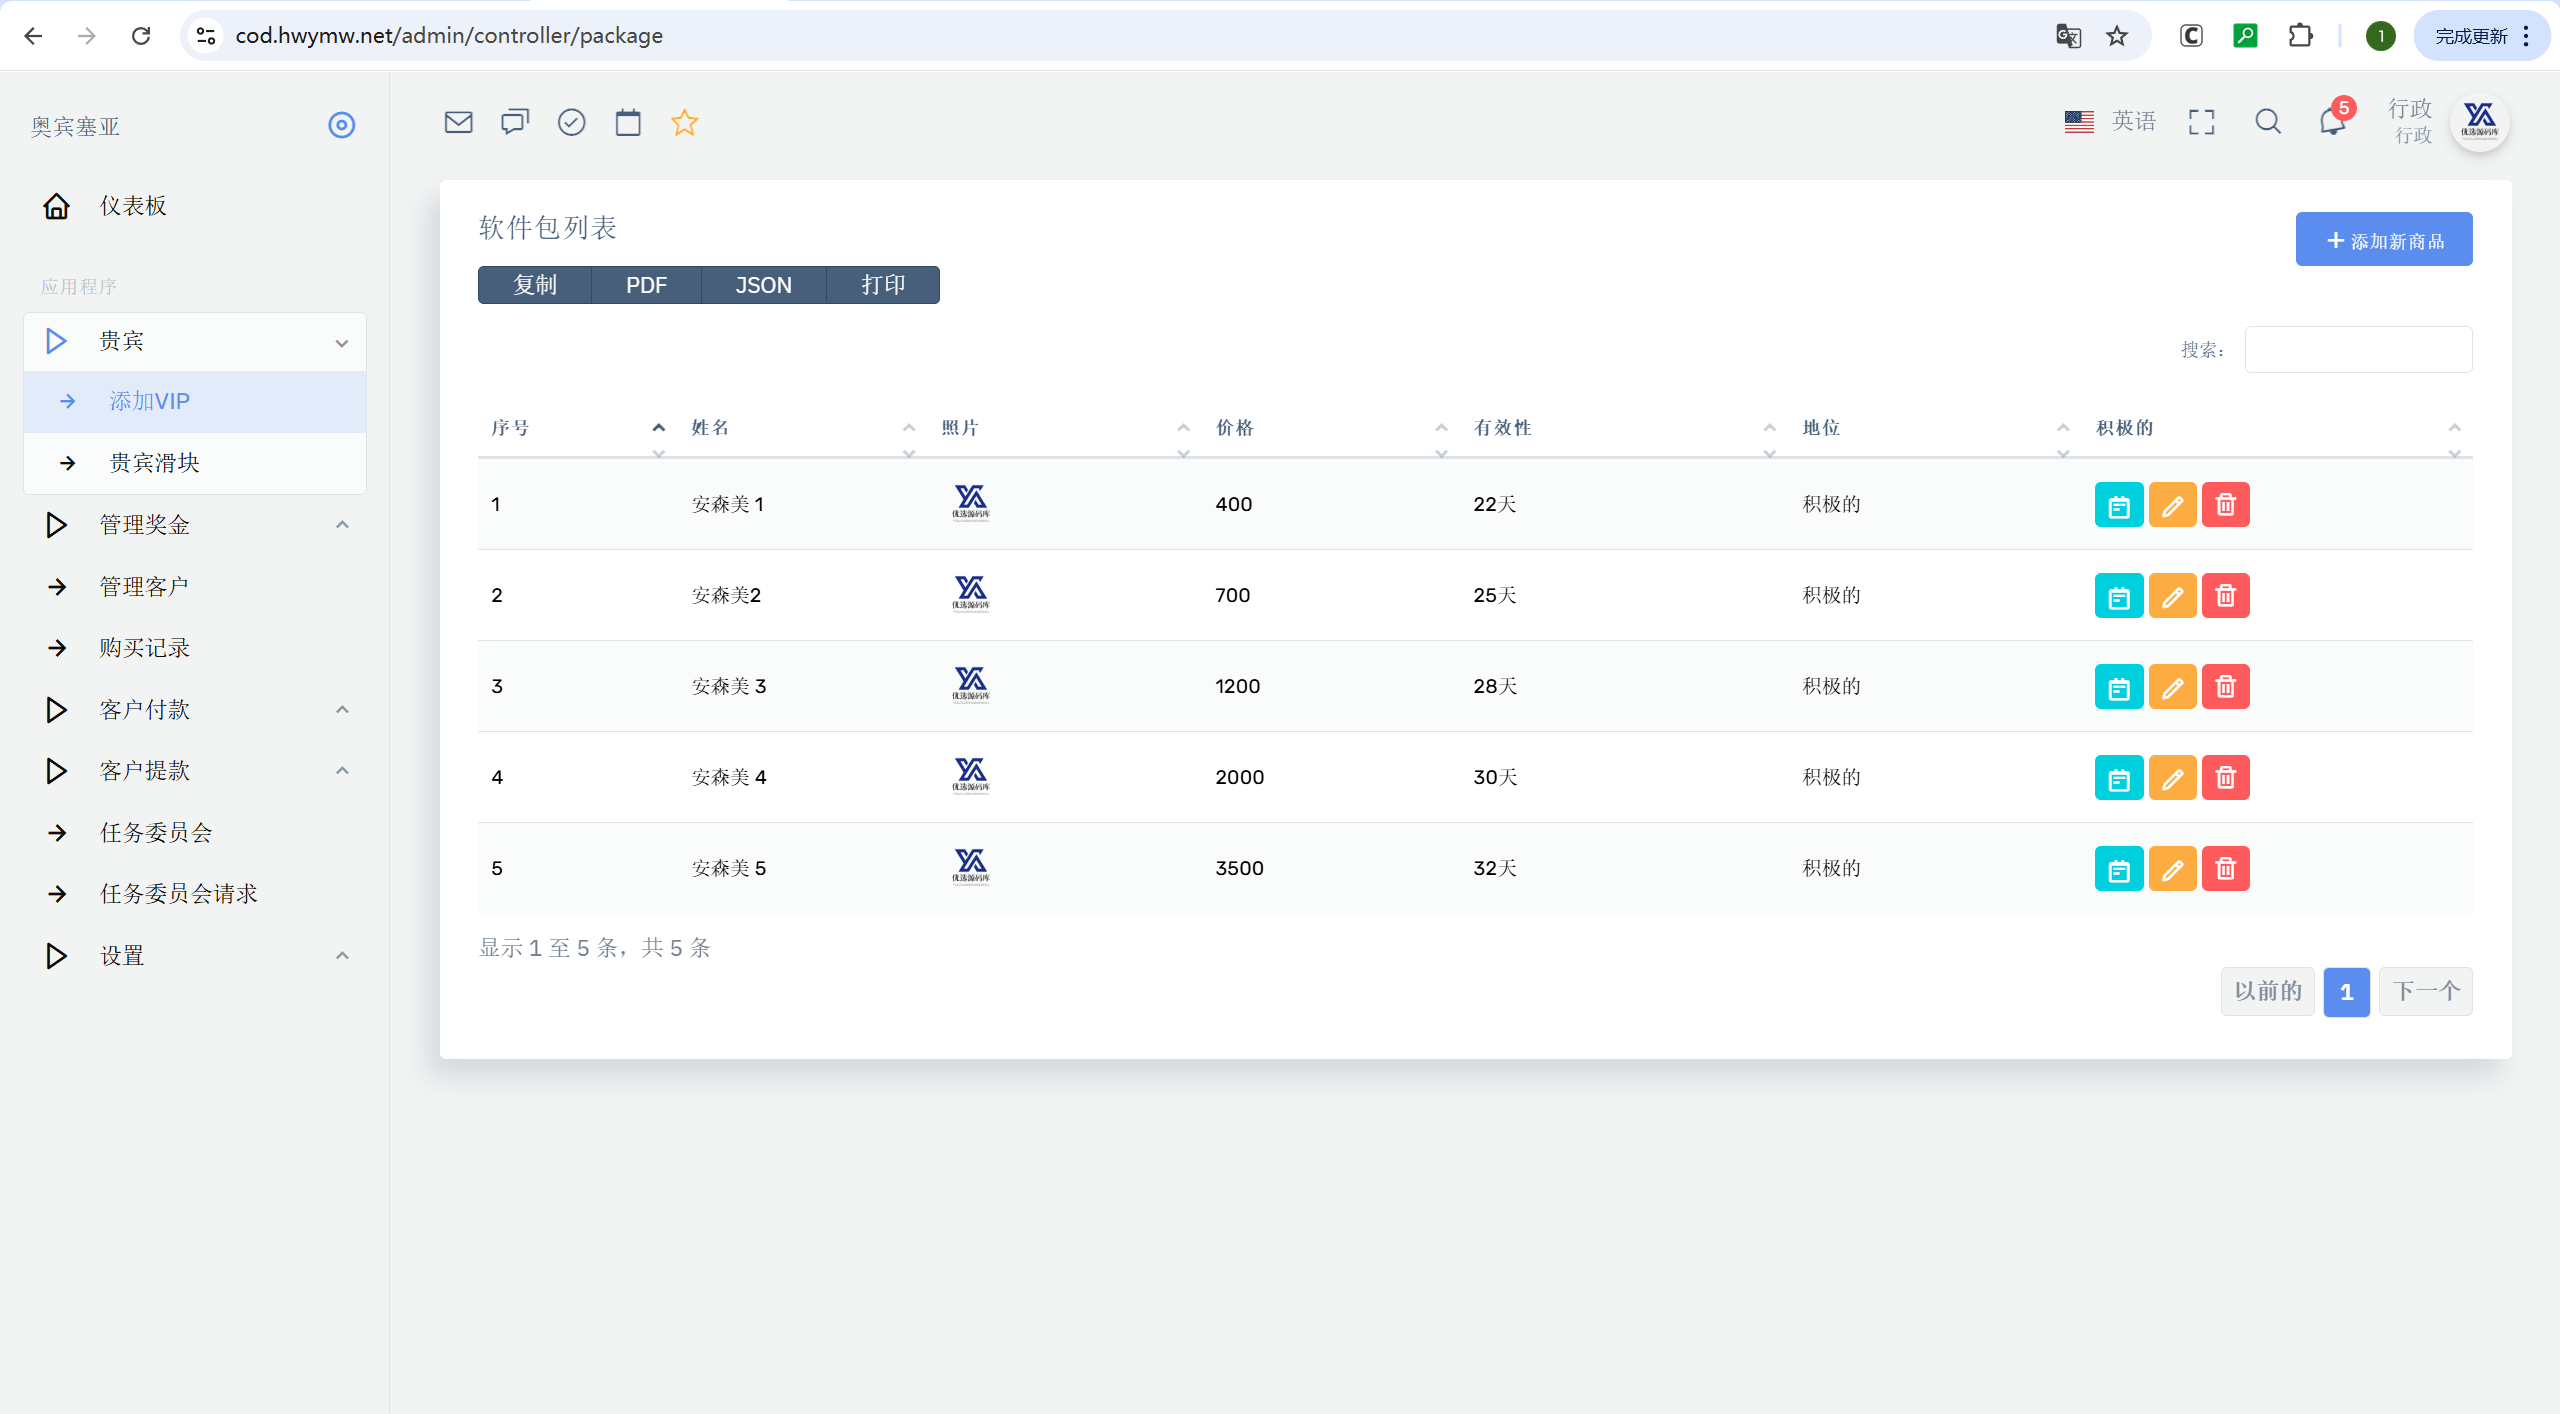The image size is (2560, 1414).
Task: Delete package 安森美 5 with red trash
Action: coord(2225,869)
